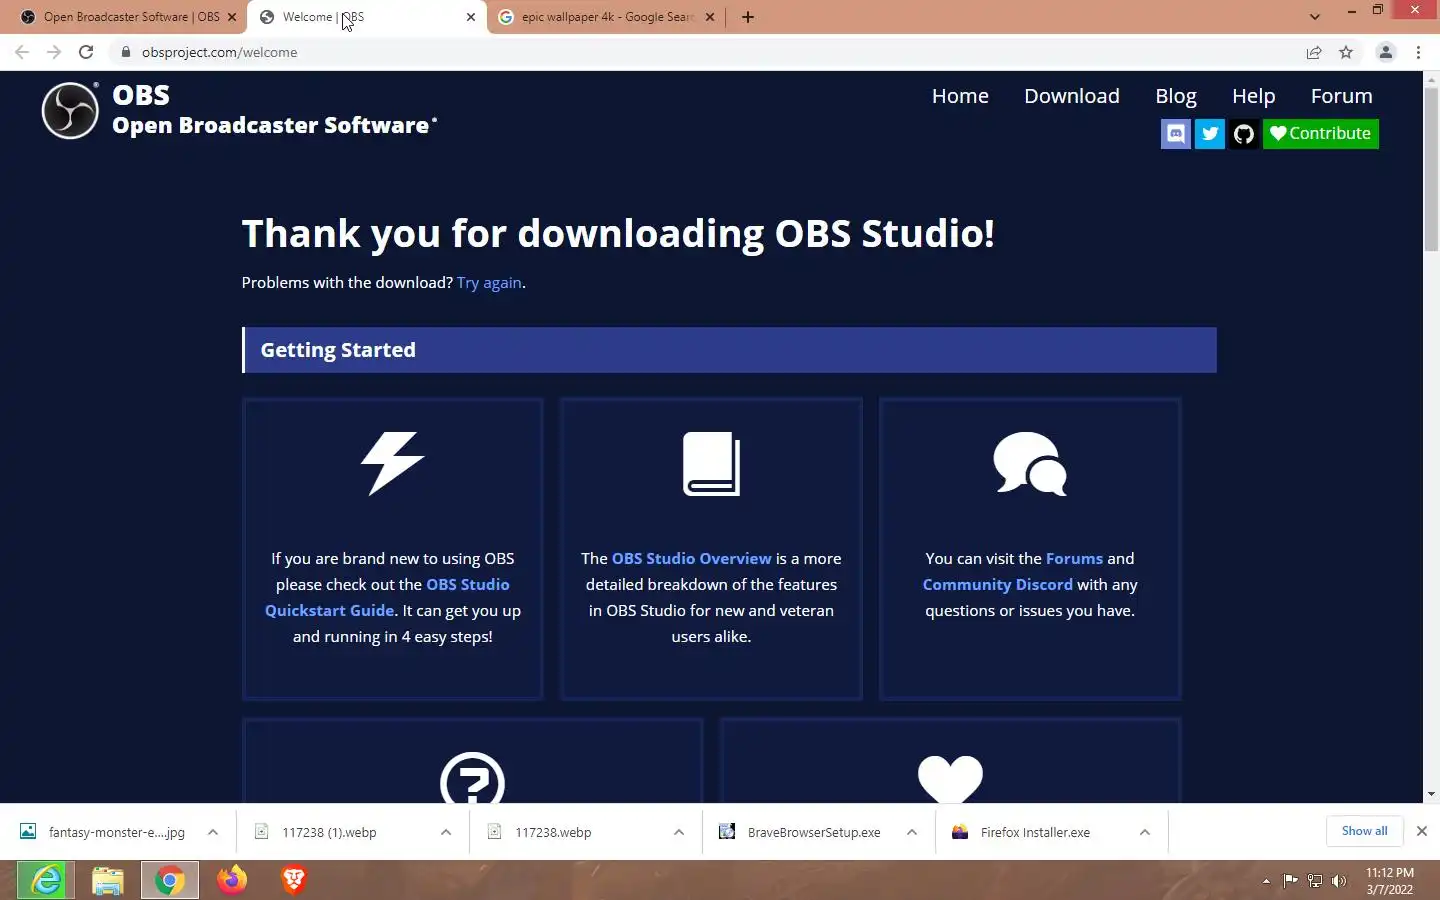The width and height of the screenshot is (1440, 900).
Task: Follow the Forums link
Action: (1074, 559)
